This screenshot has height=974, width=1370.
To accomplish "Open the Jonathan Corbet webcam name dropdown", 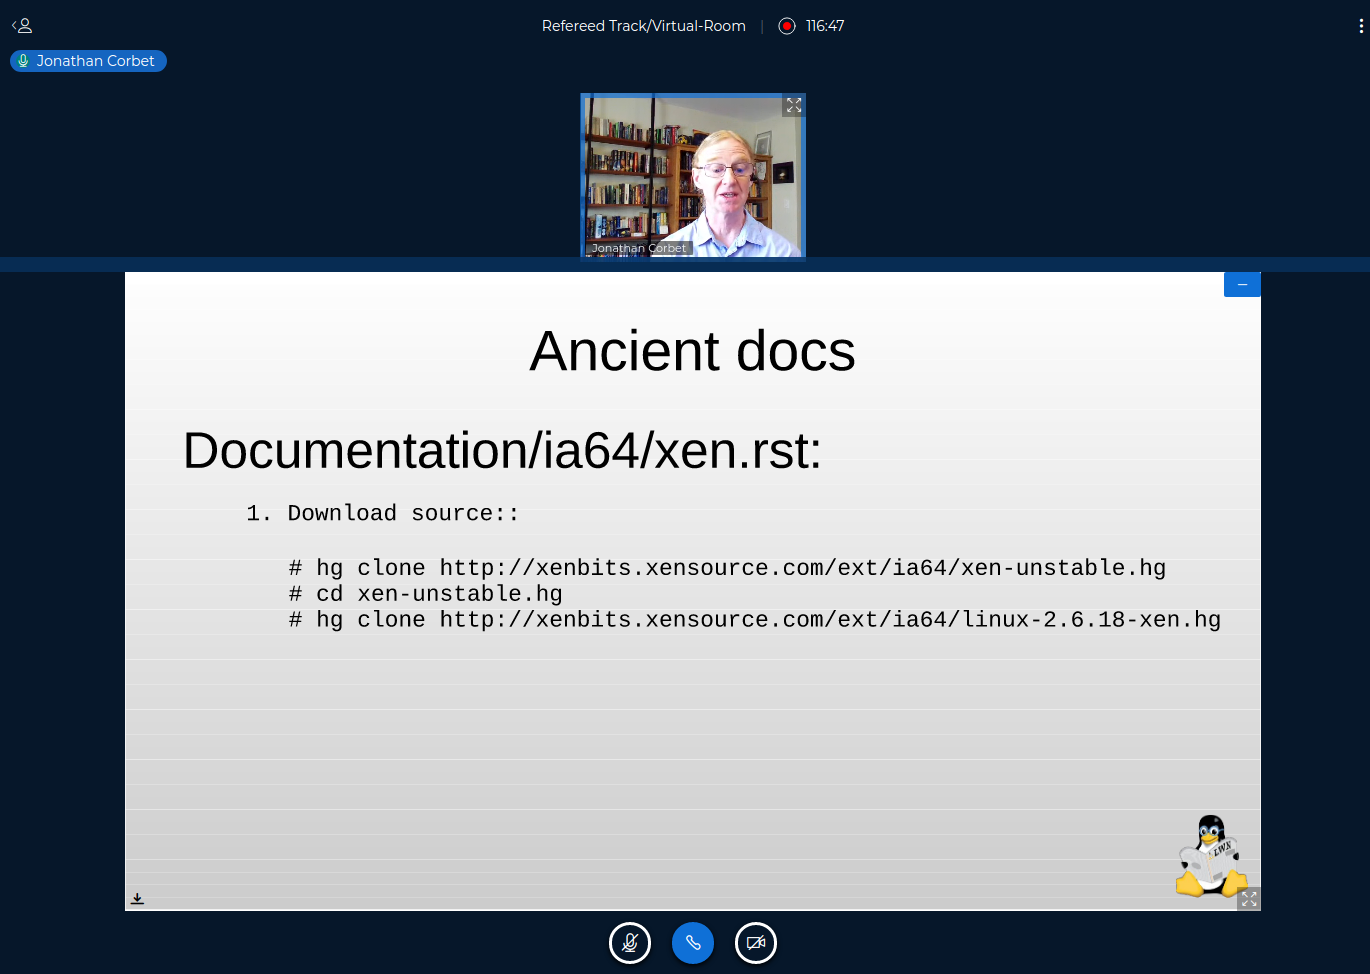I will [638, 248].
